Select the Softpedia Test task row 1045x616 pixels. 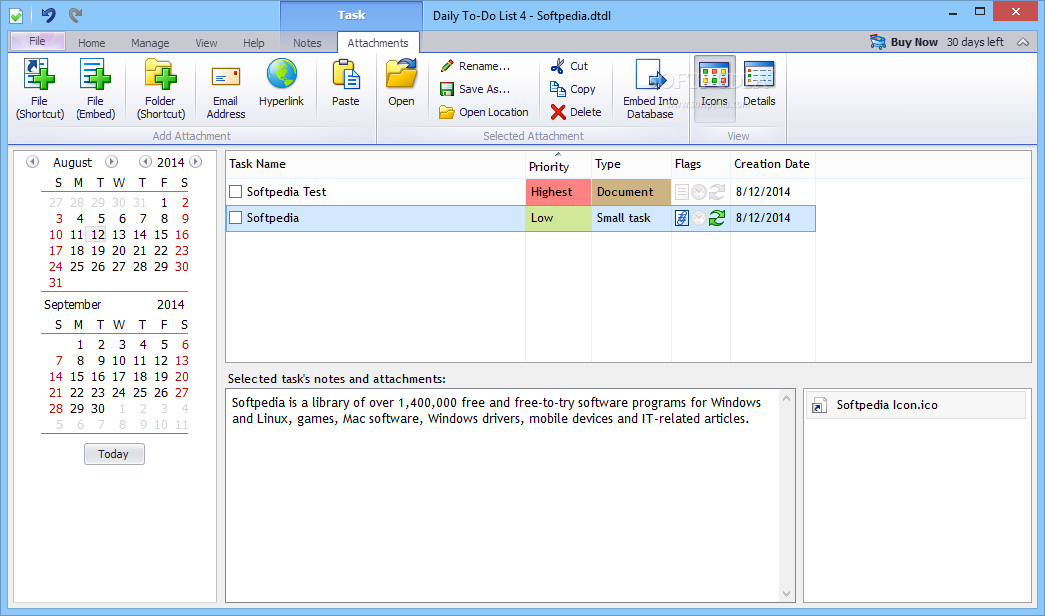point(521,192)
